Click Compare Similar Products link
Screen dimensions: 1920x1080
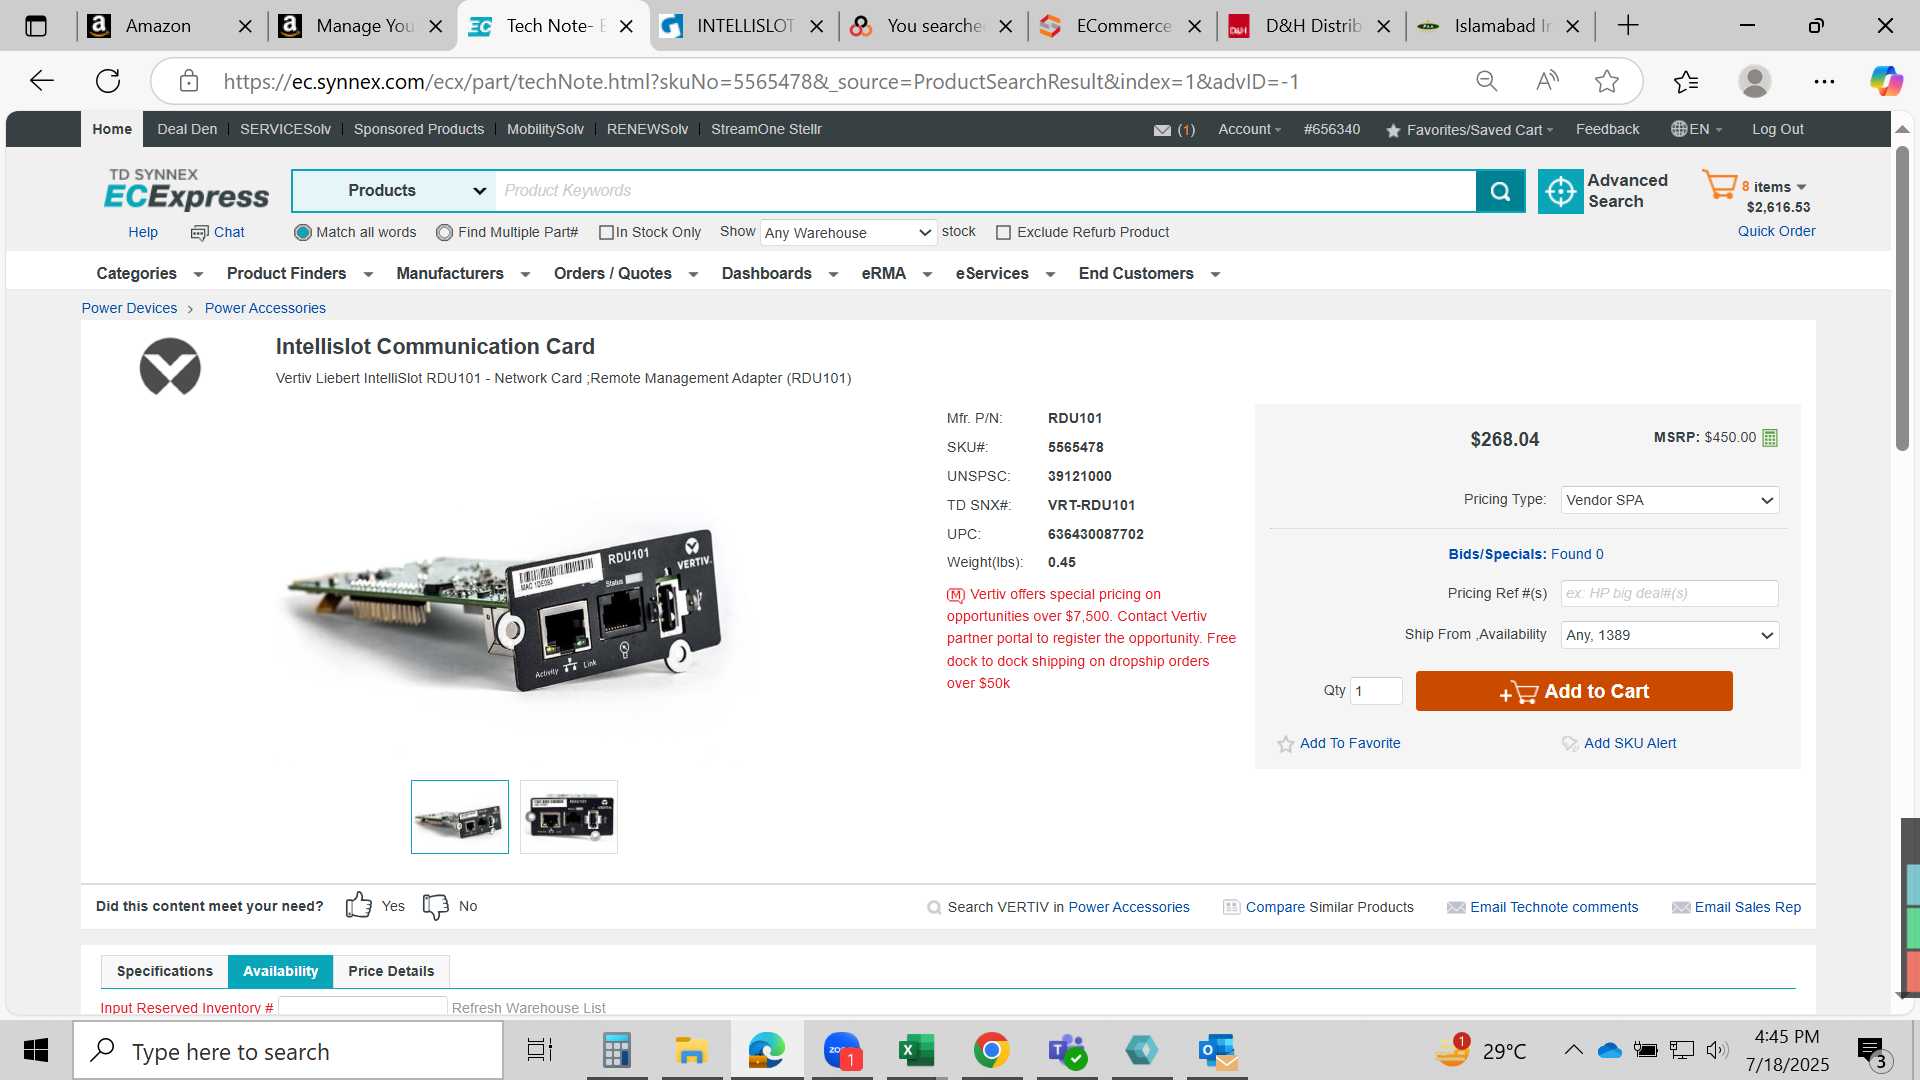point(1329,907)
